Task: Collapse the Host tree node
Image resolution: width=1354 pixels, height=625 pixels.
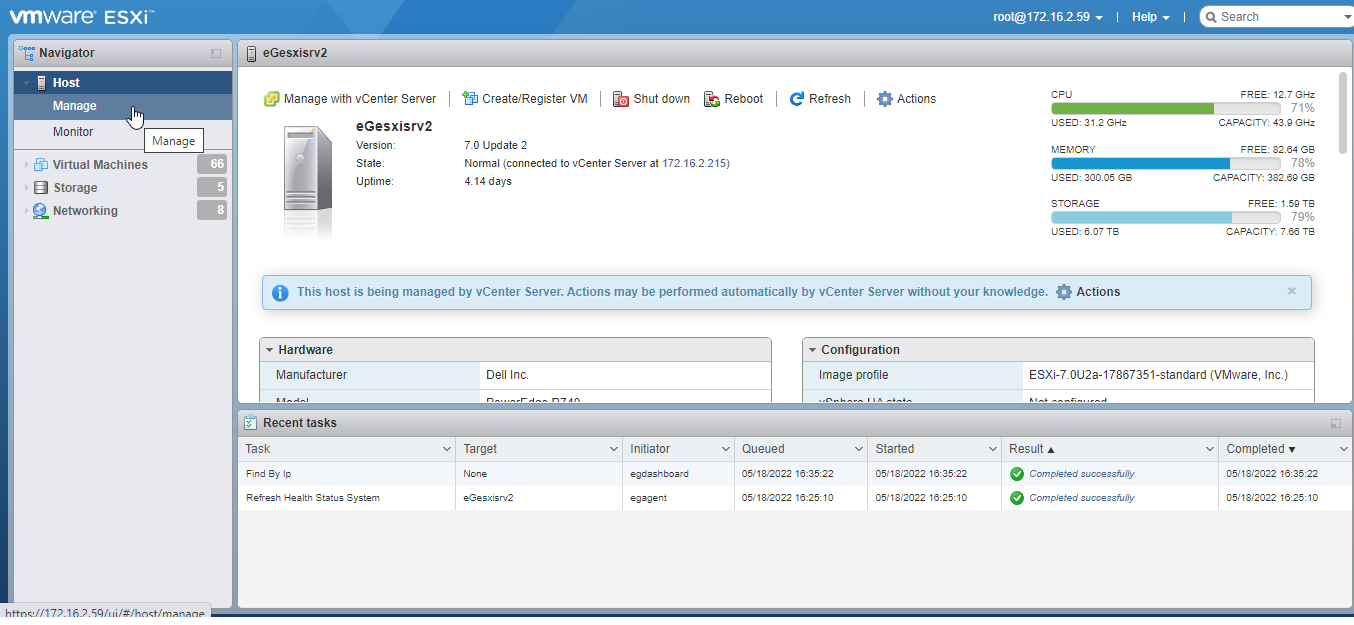Action: [x=27, y=83]
